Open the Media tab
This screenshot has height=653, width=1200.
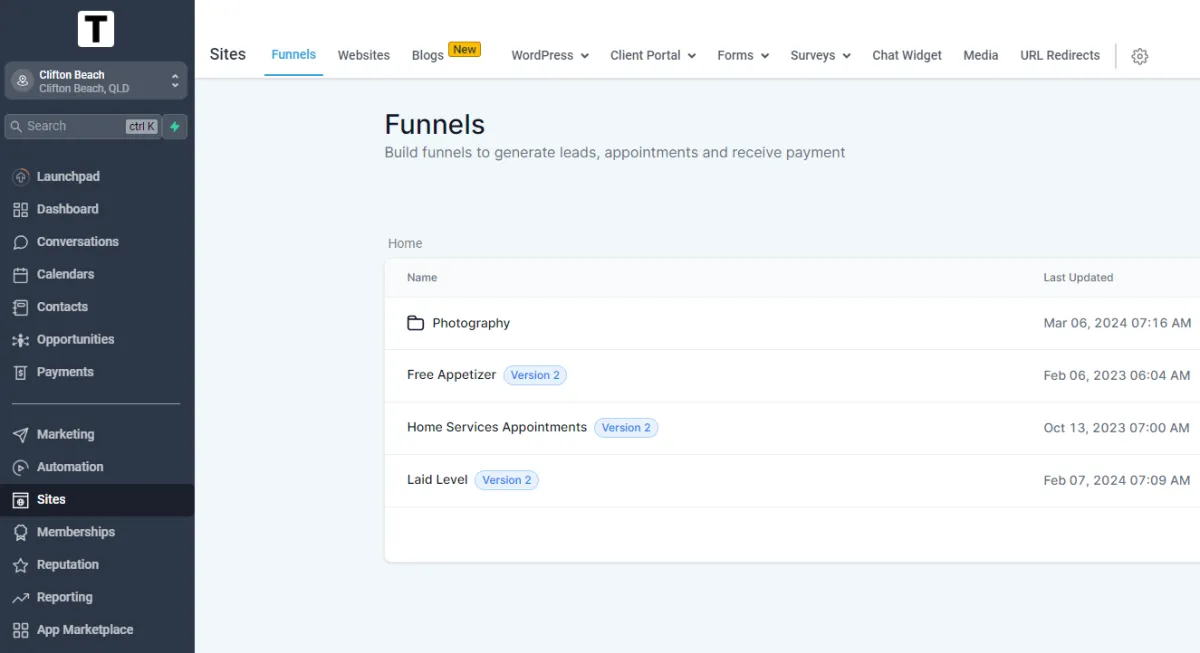pos(981,56)
